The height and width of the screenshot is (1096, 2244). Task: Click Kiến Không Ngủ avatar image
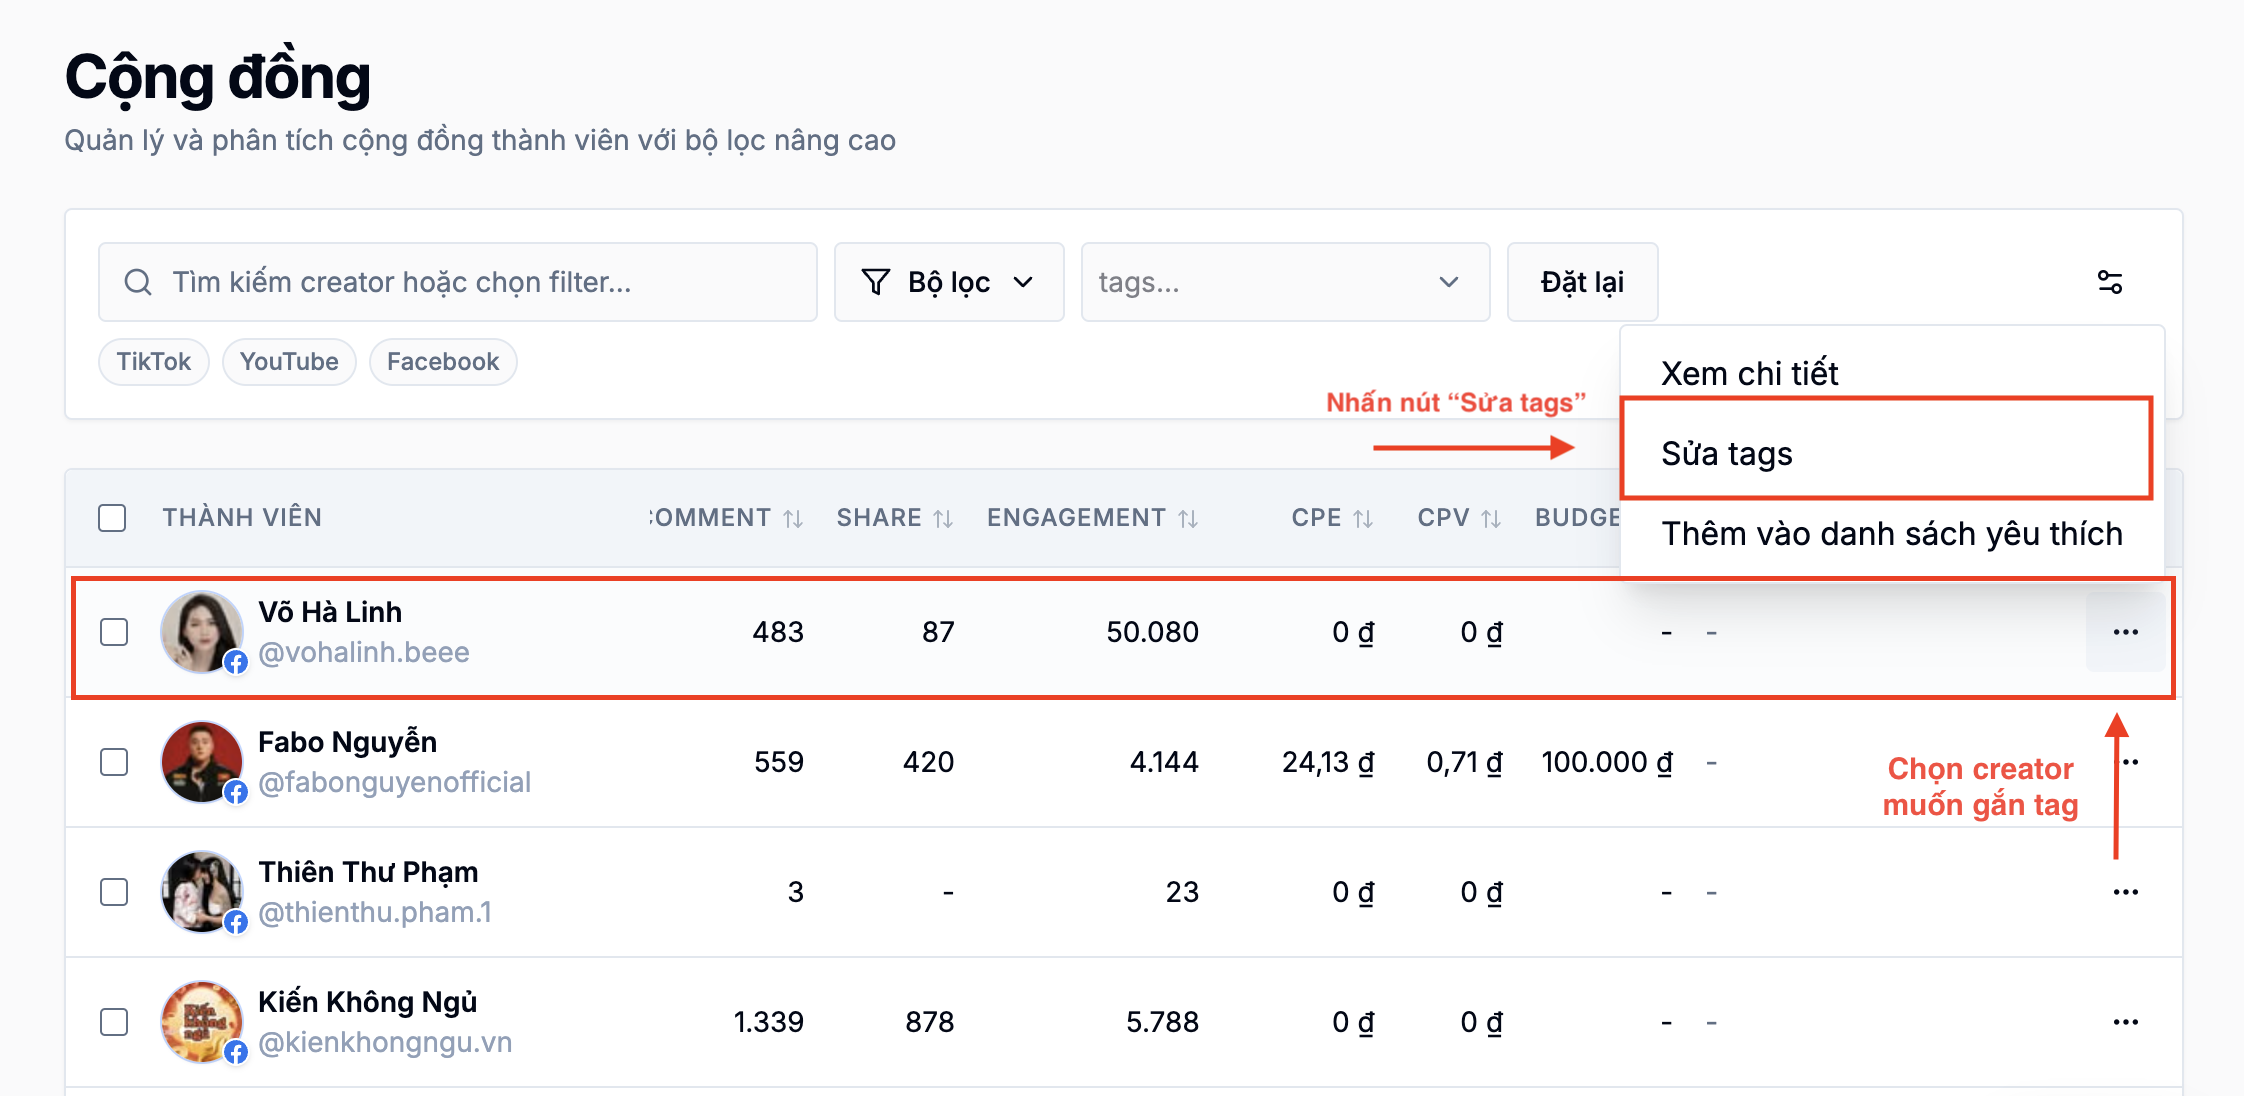[202, 1022]
